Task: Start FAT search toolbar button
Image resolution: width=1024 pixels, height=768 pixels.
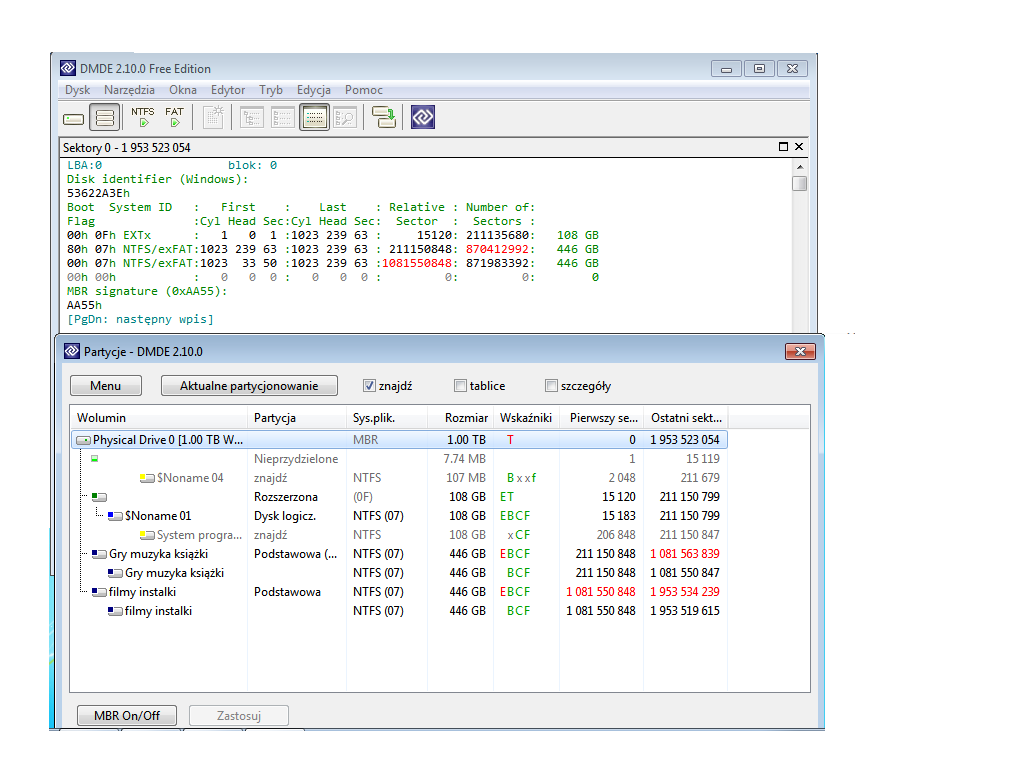Action: pyautogui.click(x=174, y=117)
